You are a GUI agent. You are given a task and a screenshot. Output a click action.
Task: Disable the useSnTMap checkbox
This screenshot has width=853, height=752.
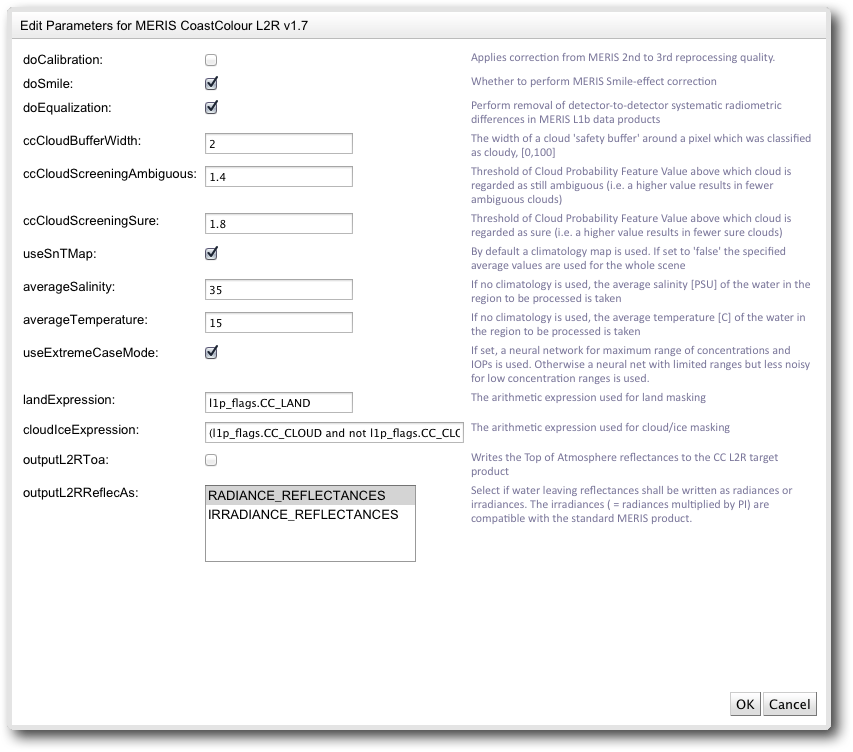(211, 254)
